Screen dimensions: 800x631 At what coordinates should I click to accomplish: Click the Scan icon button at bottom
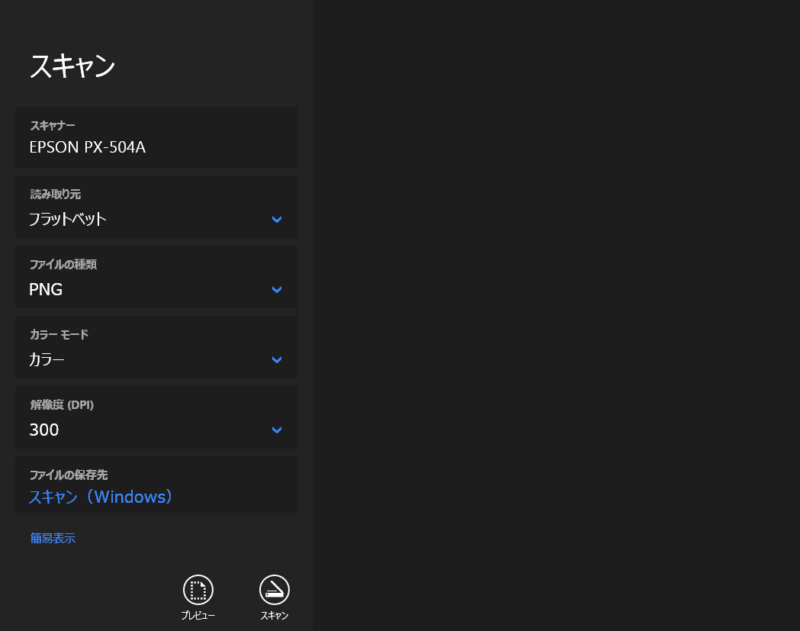pyautogui.click(x=274, y=589)
